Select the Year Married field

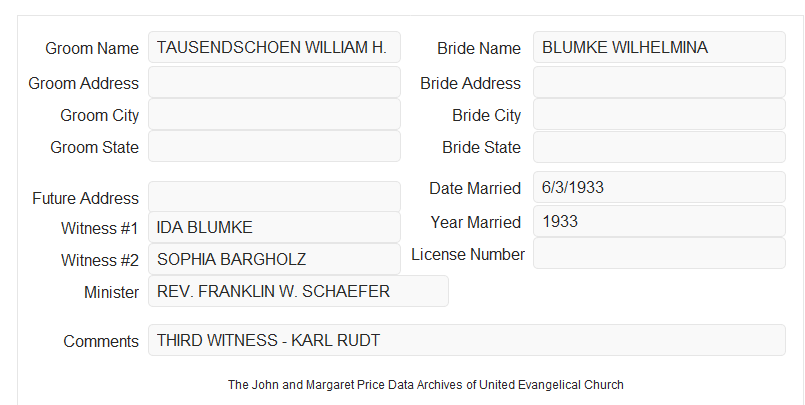tap(659, 221)
